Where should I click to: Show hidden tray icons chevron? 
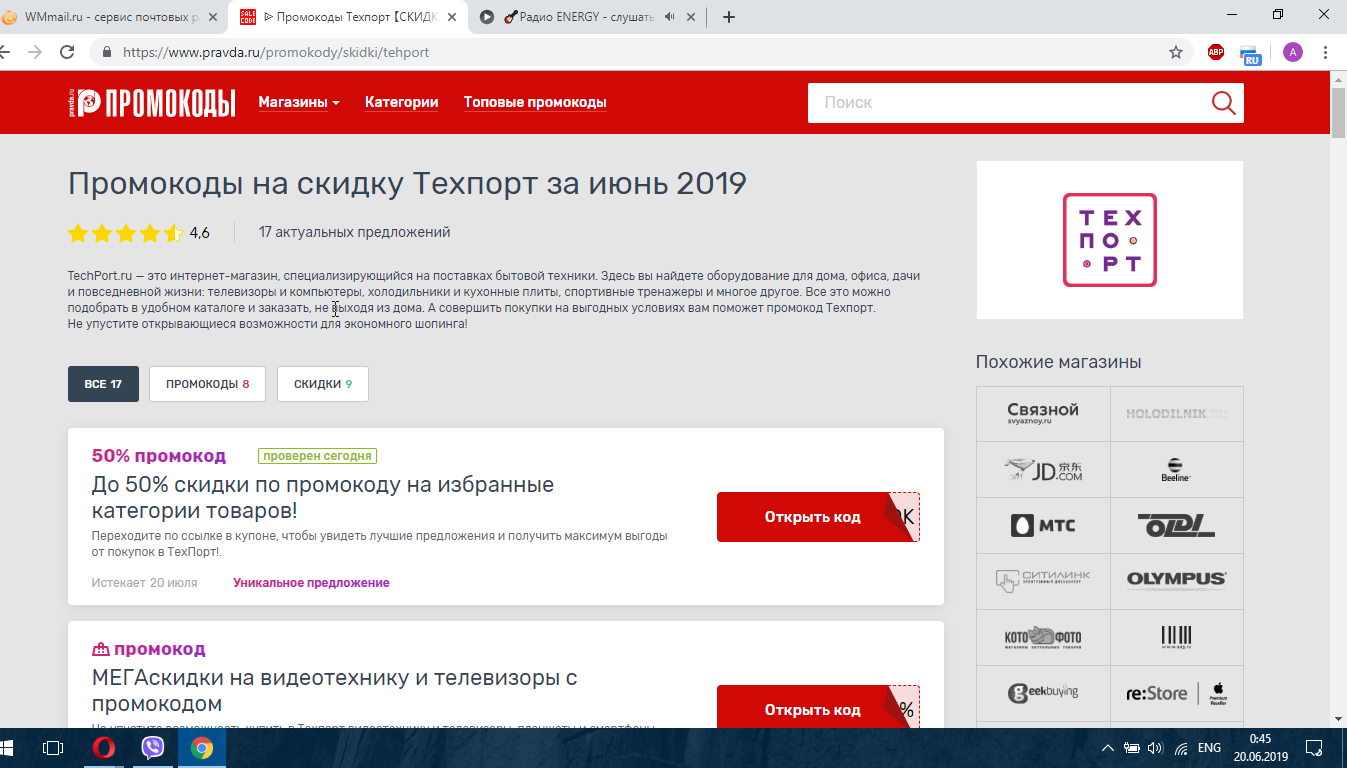[x=1107, y=748]
